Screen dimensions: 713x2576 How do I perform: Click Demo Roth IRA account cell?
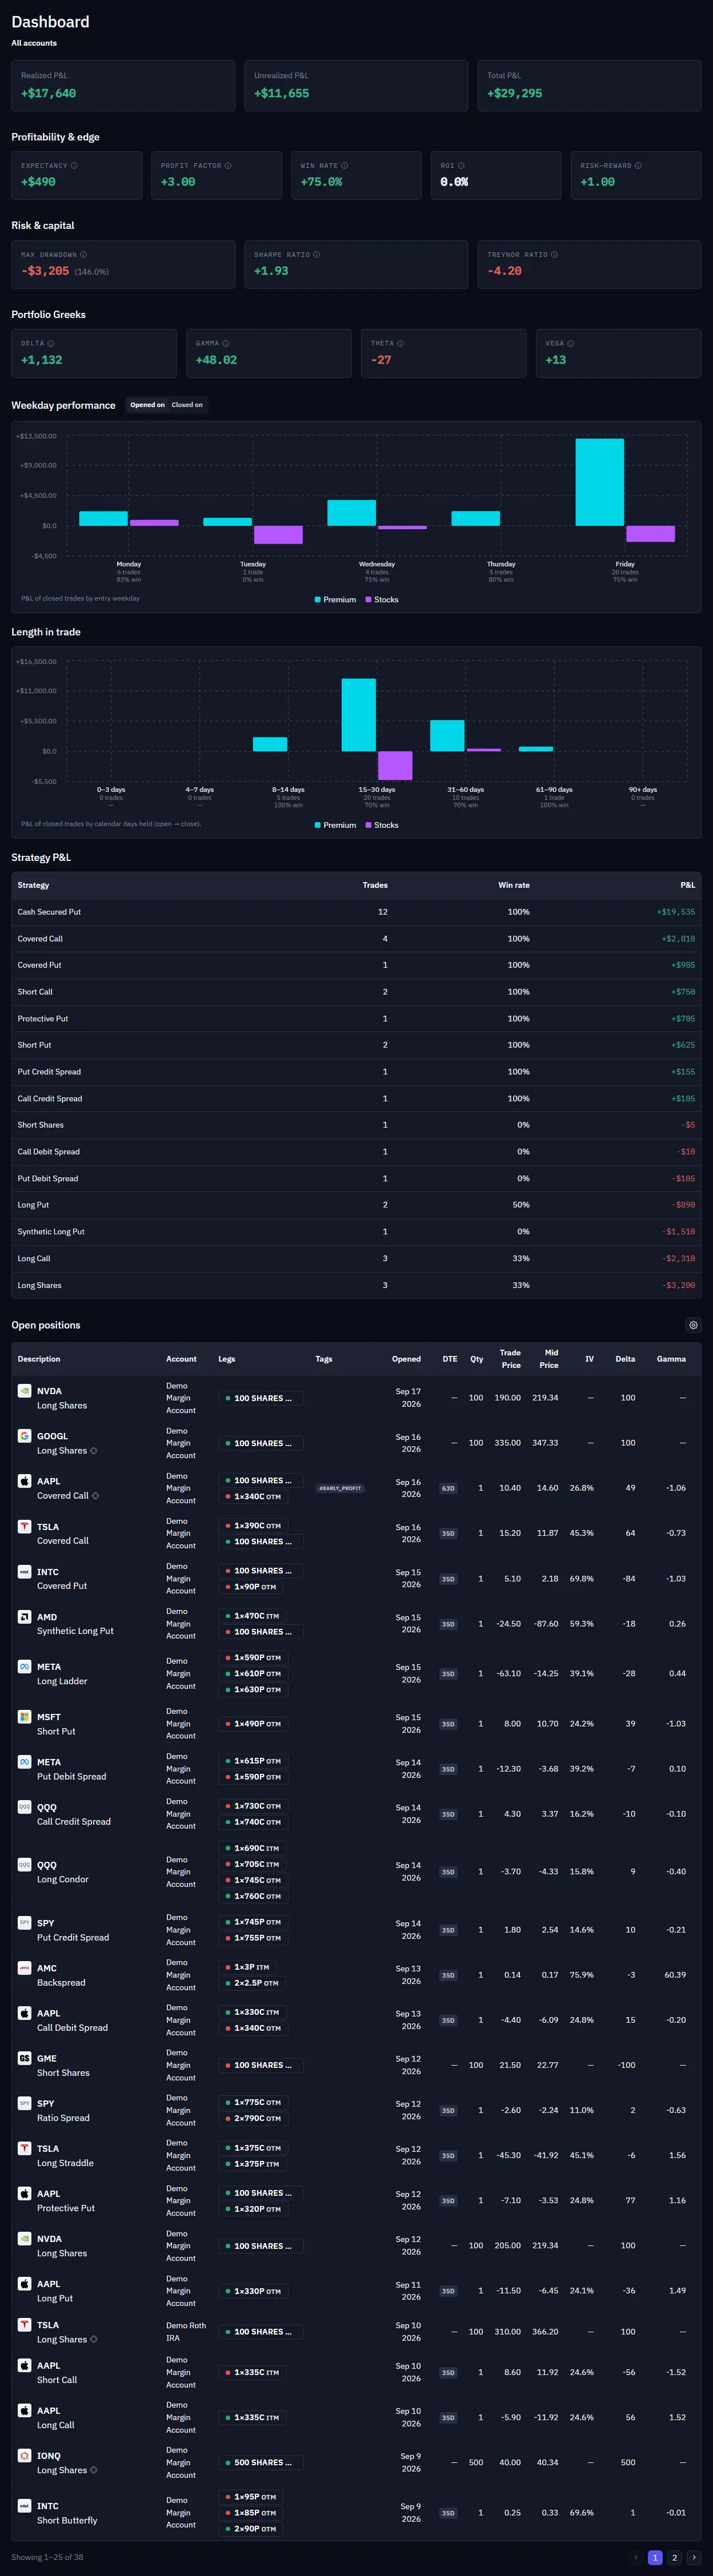click(186, 2332)
